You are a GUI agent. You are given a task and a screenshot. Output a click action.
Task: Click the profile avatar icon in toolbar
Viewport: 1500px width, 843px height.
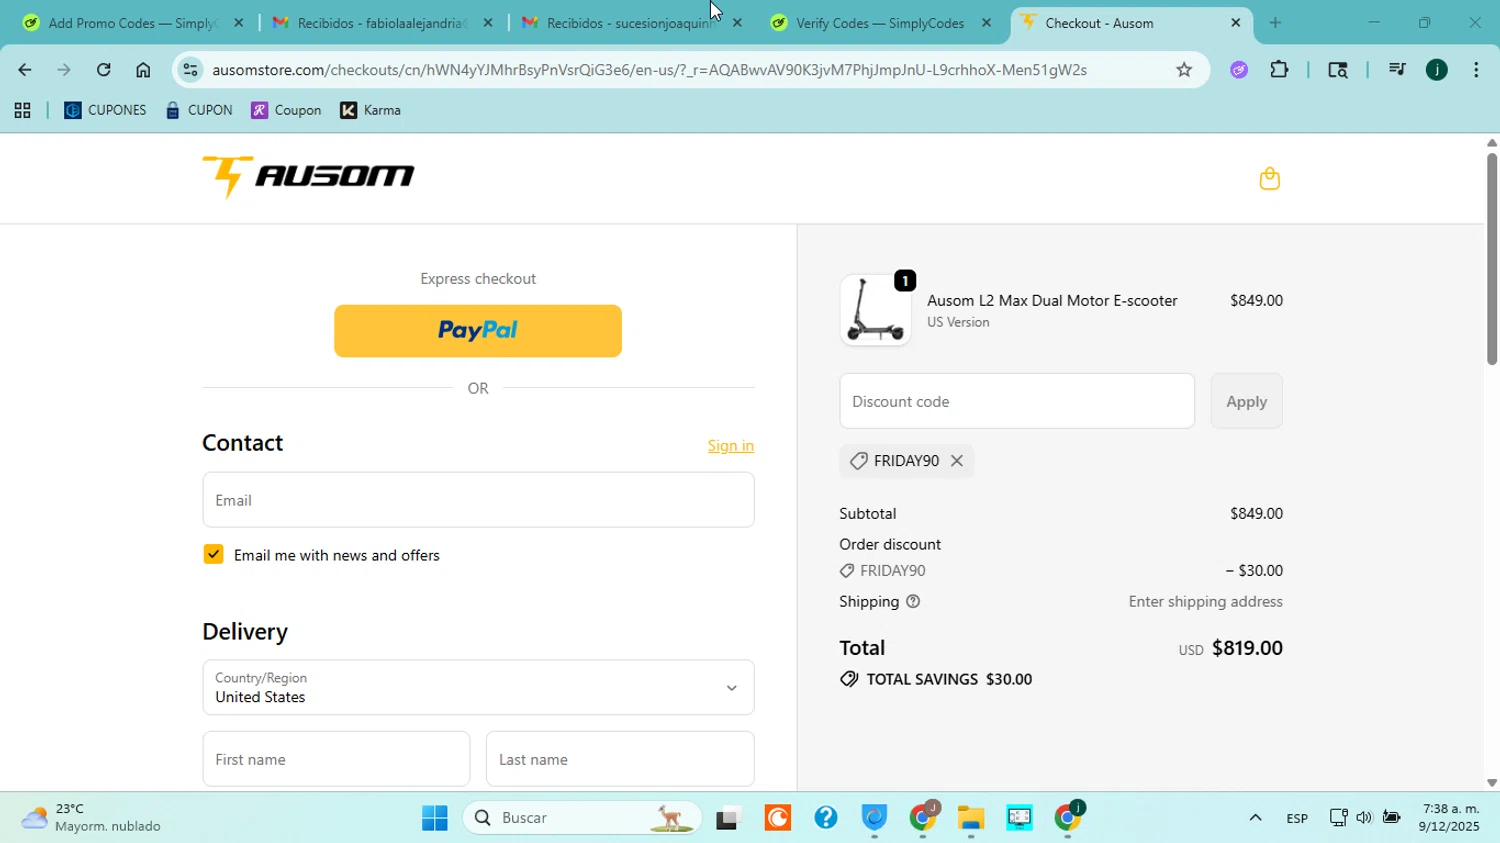pos(1436,70)
